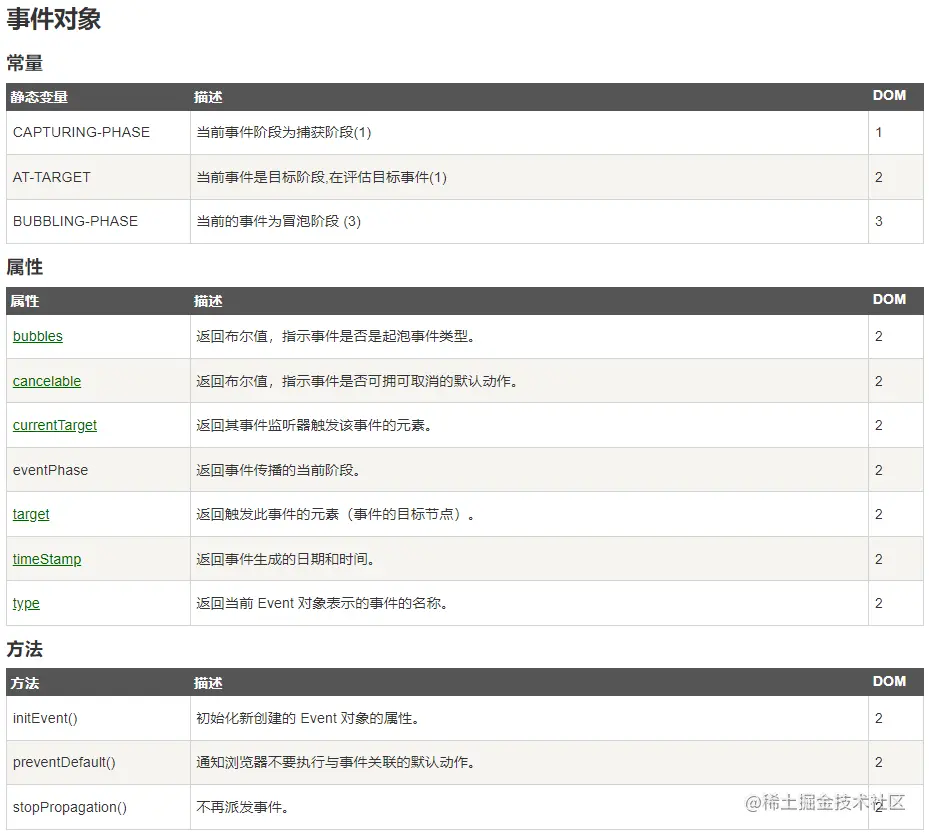Click description 返回事件传播的当前阶段

pos(278,470)
